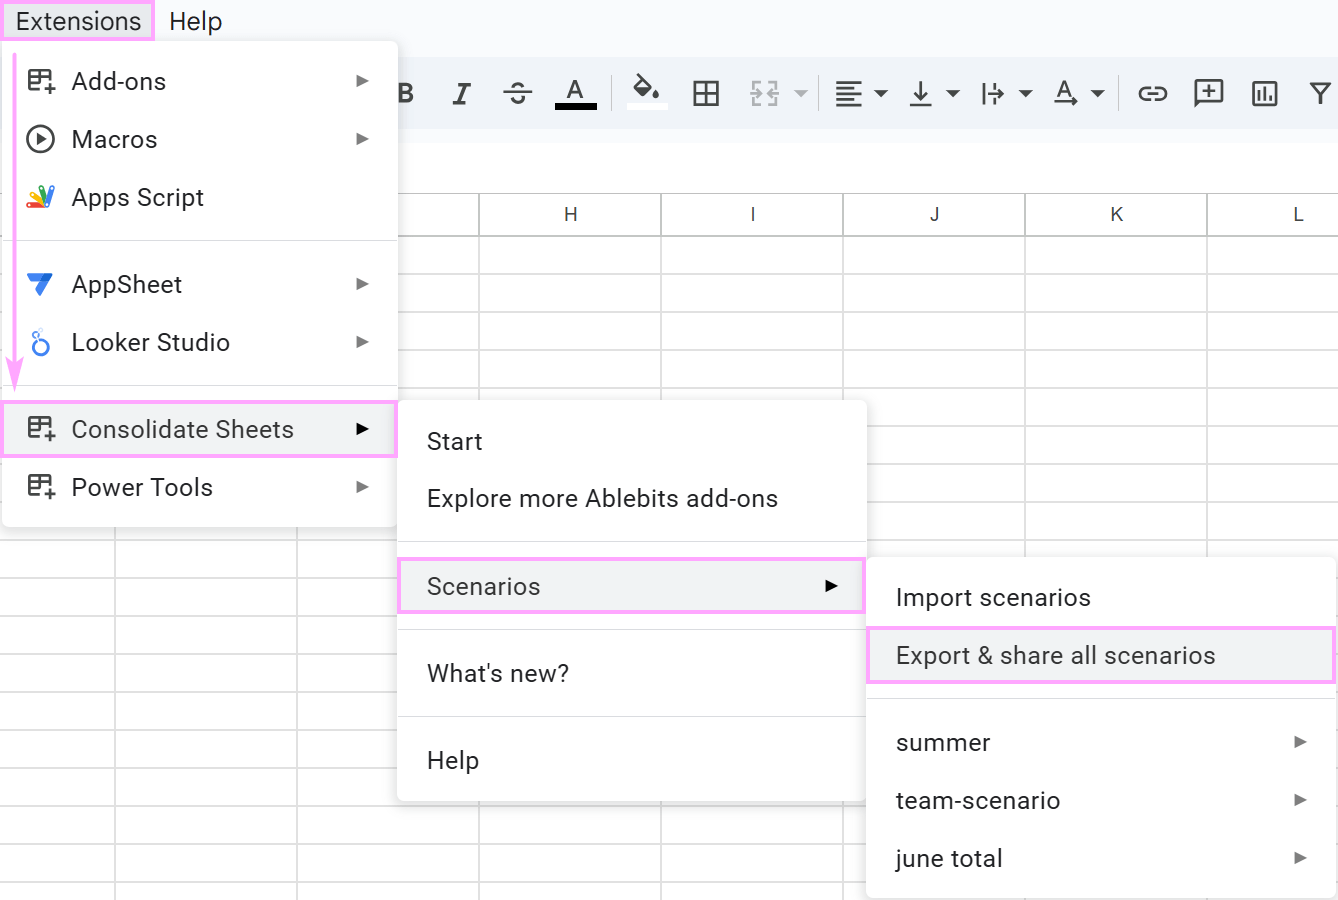Expand Power Tools submenu arrow
Viewport: 1338px width, 900px height.
click(x=362, y=486)
